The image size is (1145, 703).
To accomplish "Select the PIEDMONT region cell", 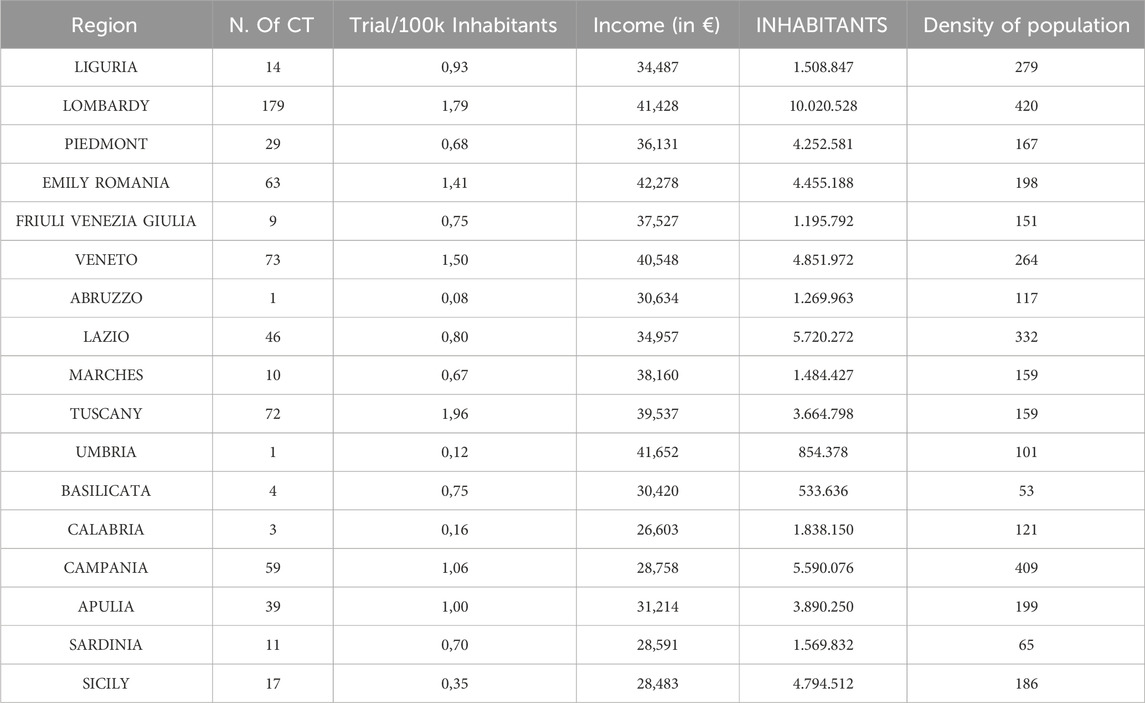I will pos(106,144).
